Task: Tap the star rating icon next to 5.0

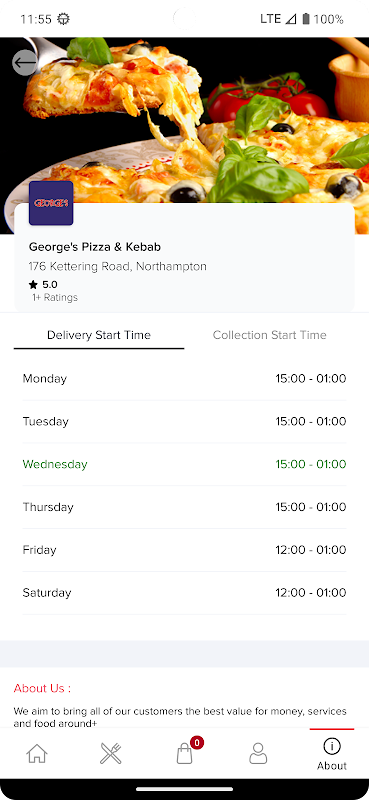Action: tap(33, 285)
